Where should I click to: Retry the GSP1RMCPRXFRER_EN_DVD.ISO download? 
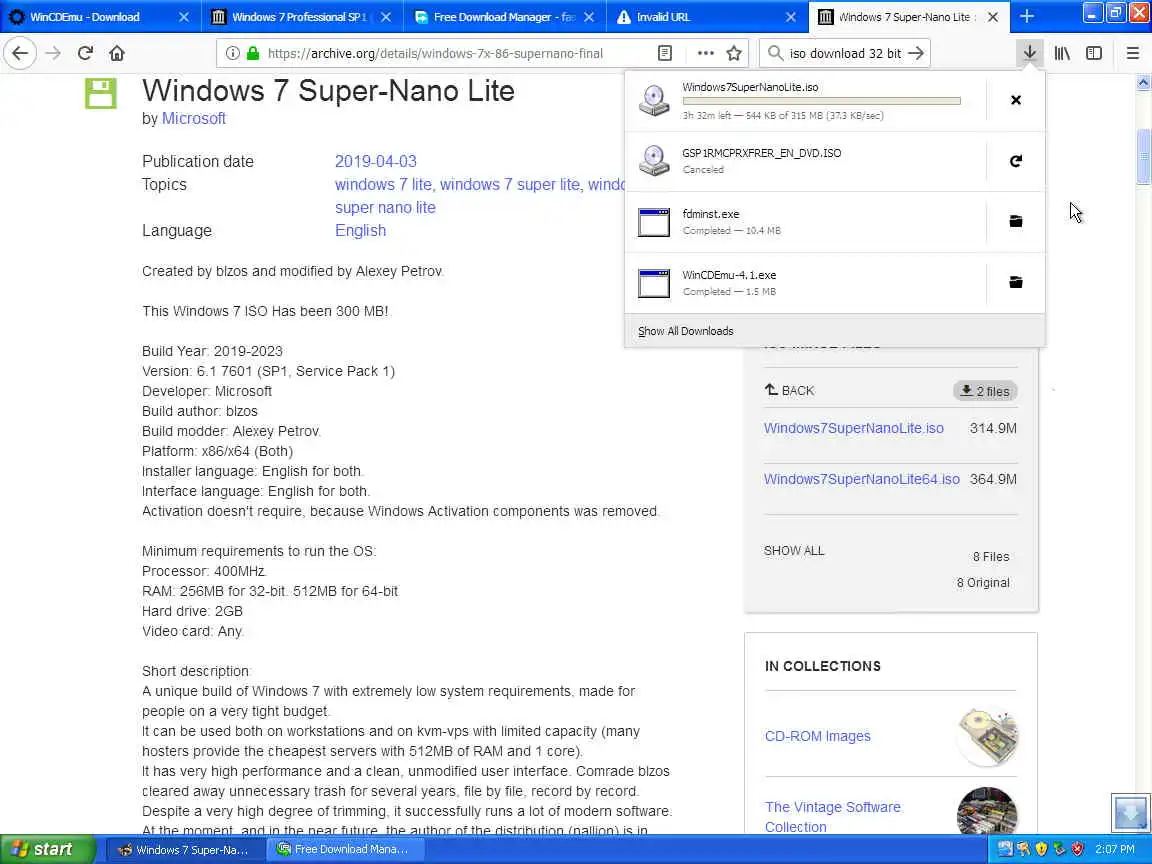click(x=1016, y=161)
